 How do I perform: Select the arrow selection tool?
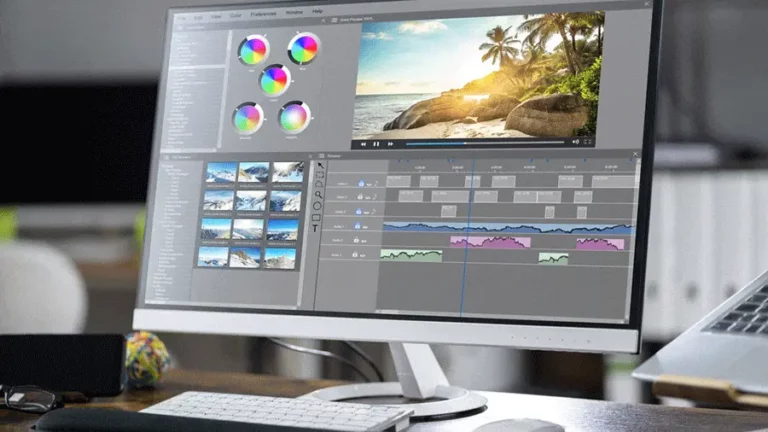[320, 166]
